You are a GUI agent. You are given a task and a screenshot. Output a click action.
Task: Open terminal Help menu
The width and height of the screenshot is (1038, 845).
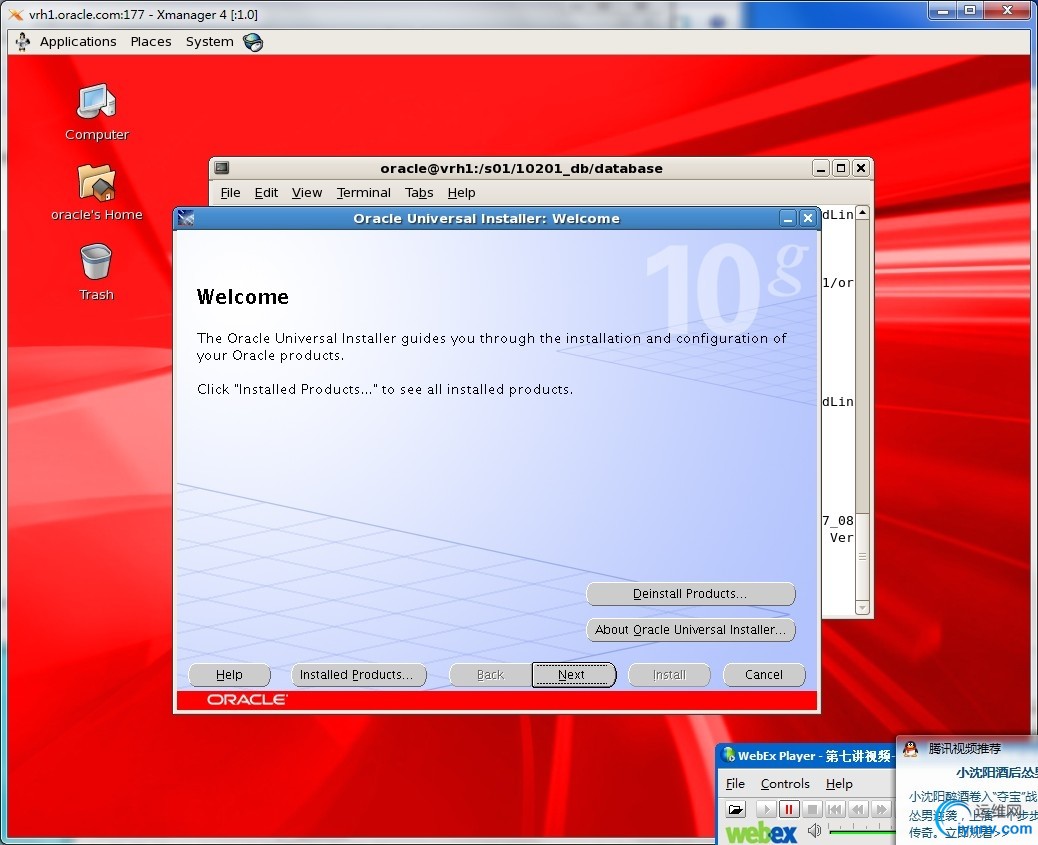click(461, 193)
